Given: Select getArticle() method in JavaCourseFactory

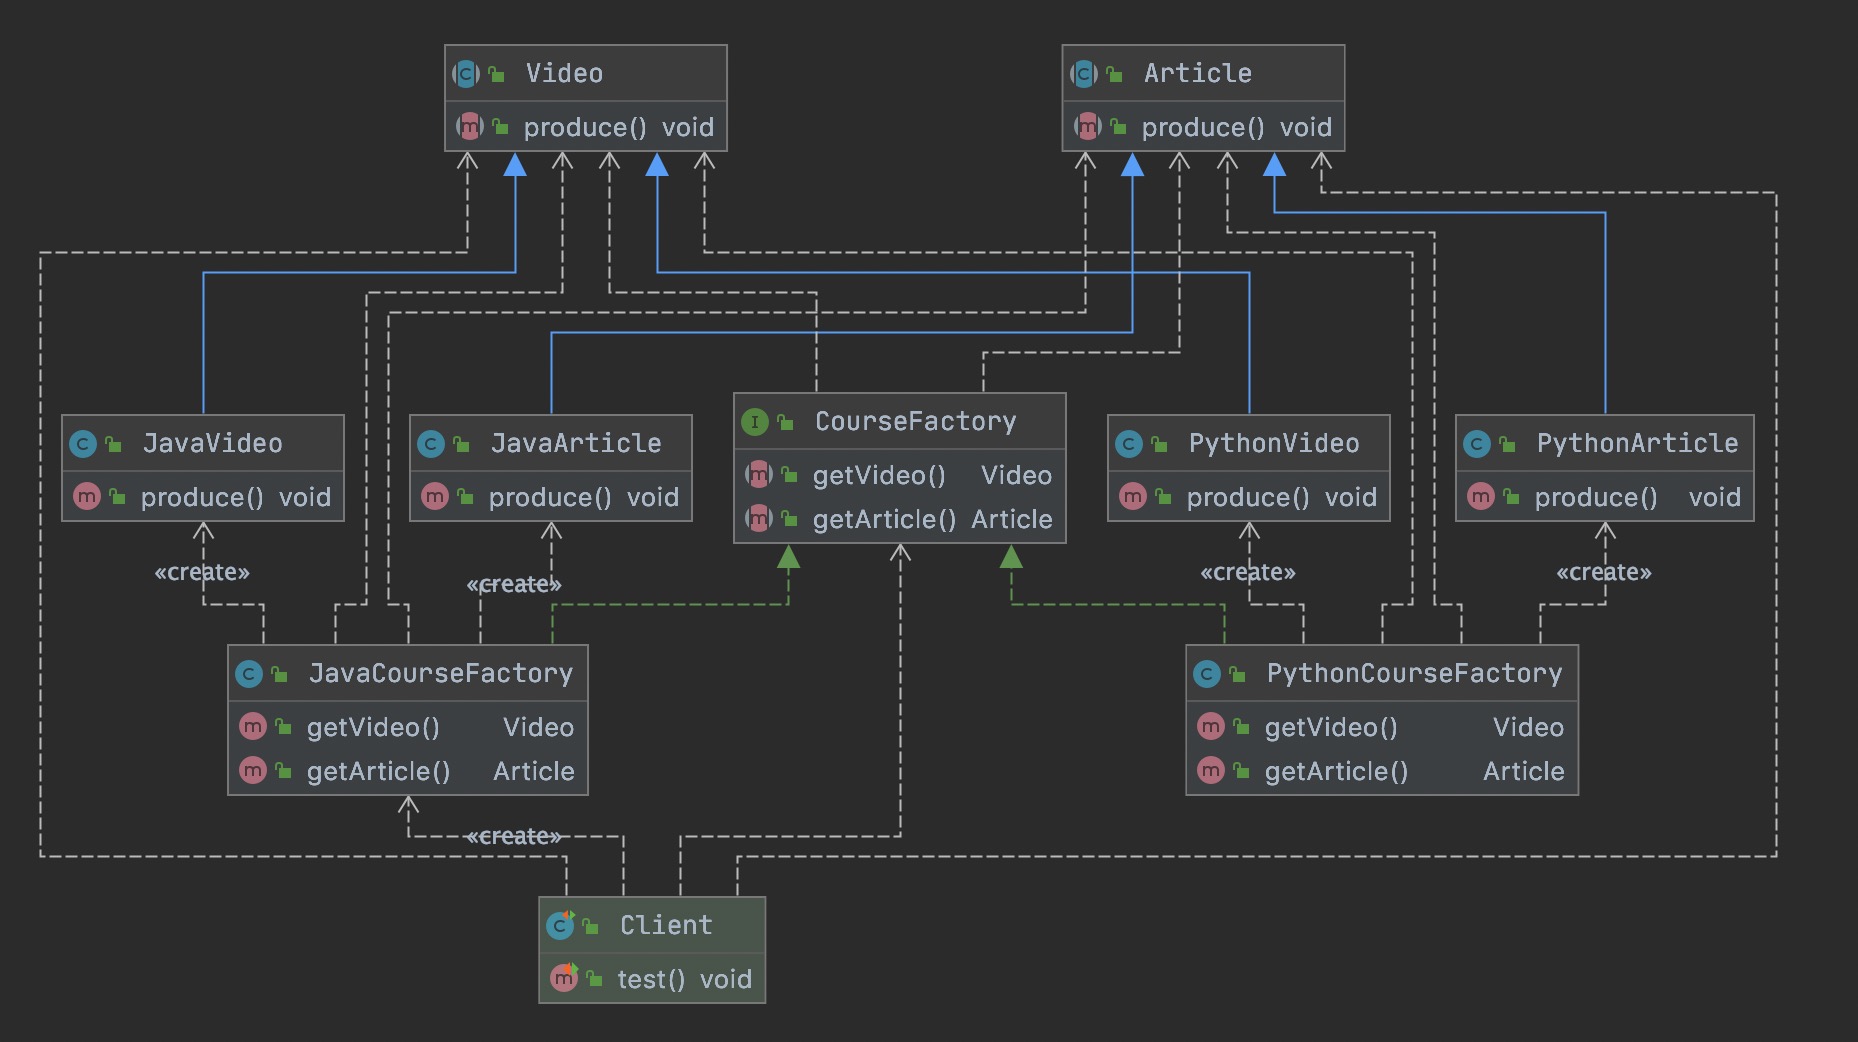Looking at the screenshot, I should coord(378,771).
